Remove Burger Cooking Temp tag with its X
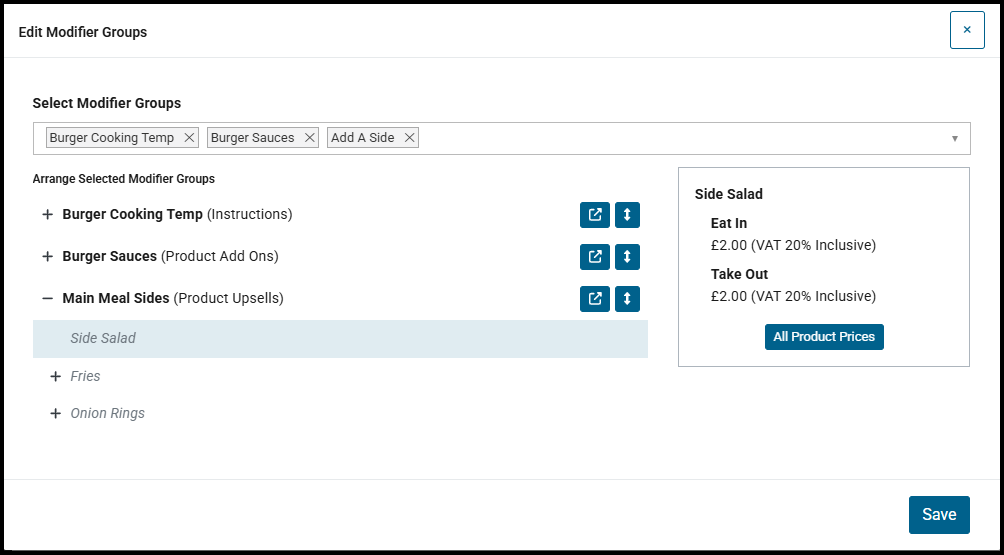Image resolution: width=1004 pixels, height=555 pixels. tap(189, 138)
